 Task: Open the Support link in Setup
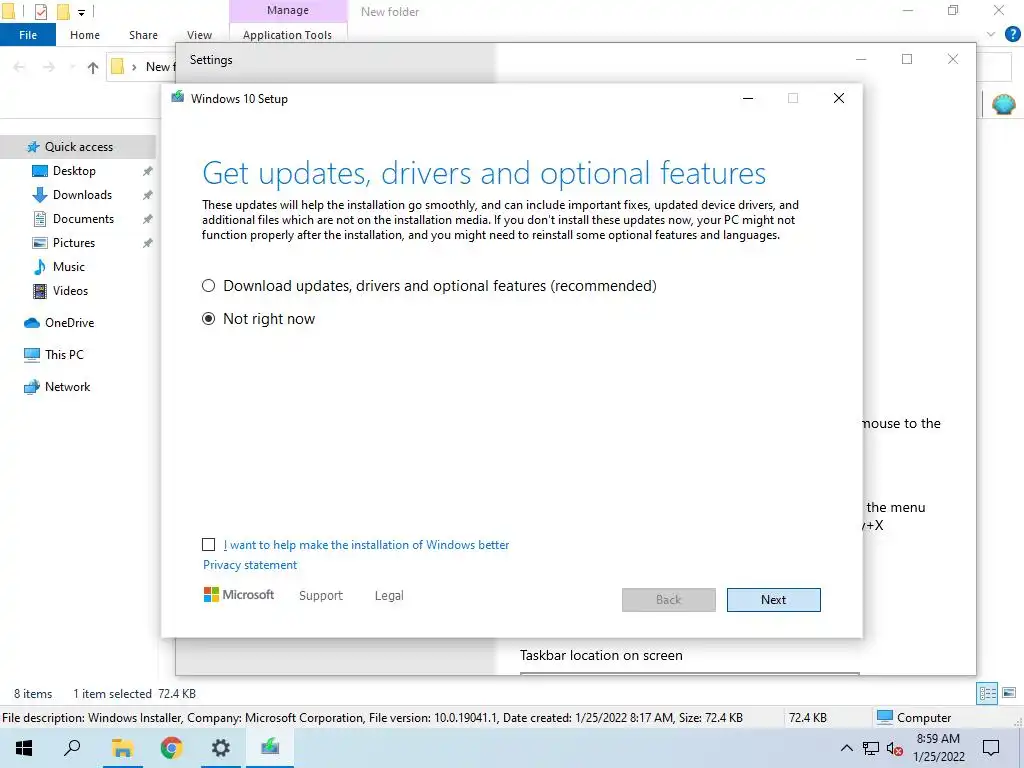coord(321,596)
